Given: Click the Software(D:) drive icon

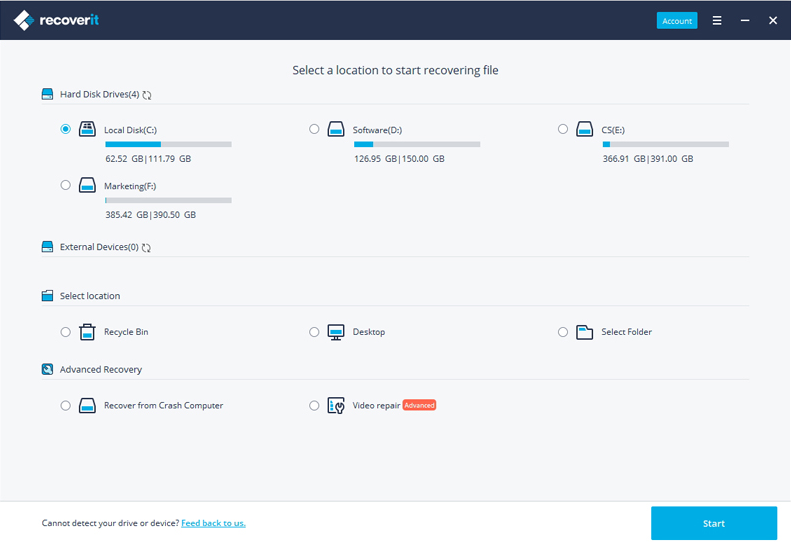Looking at the screenshot, I should pos(336,129).
